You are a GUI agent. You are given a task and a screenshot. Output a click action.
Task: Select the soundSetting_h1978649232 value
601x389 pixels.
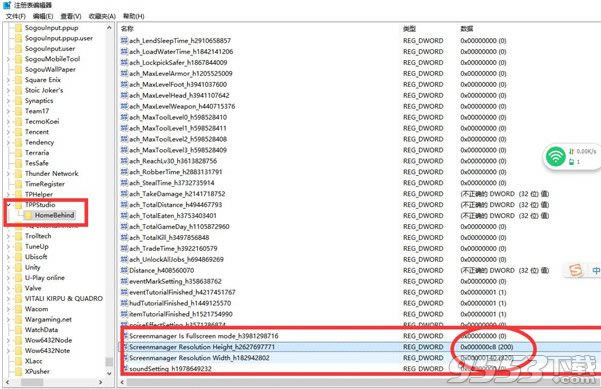click(170, 368)
